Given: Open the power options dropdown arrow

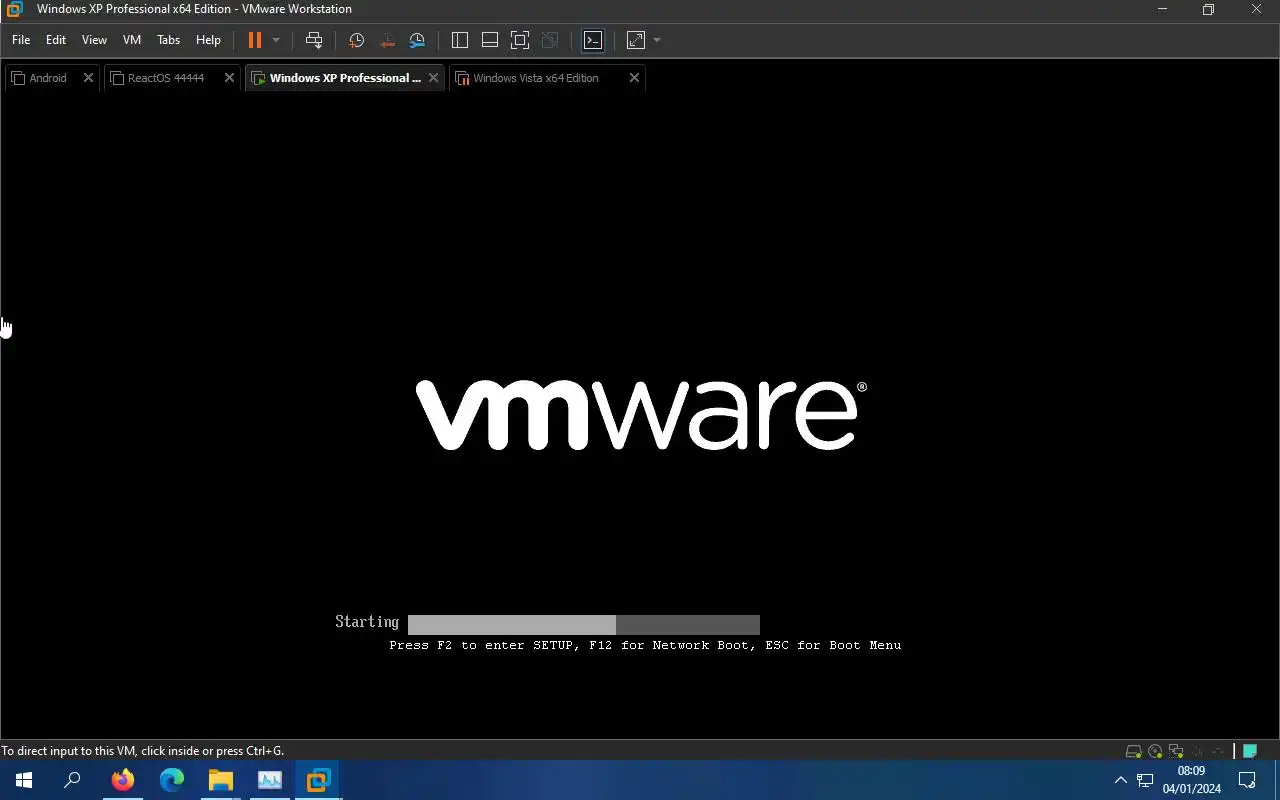Looking at the screenshot, I should point(276,40).
